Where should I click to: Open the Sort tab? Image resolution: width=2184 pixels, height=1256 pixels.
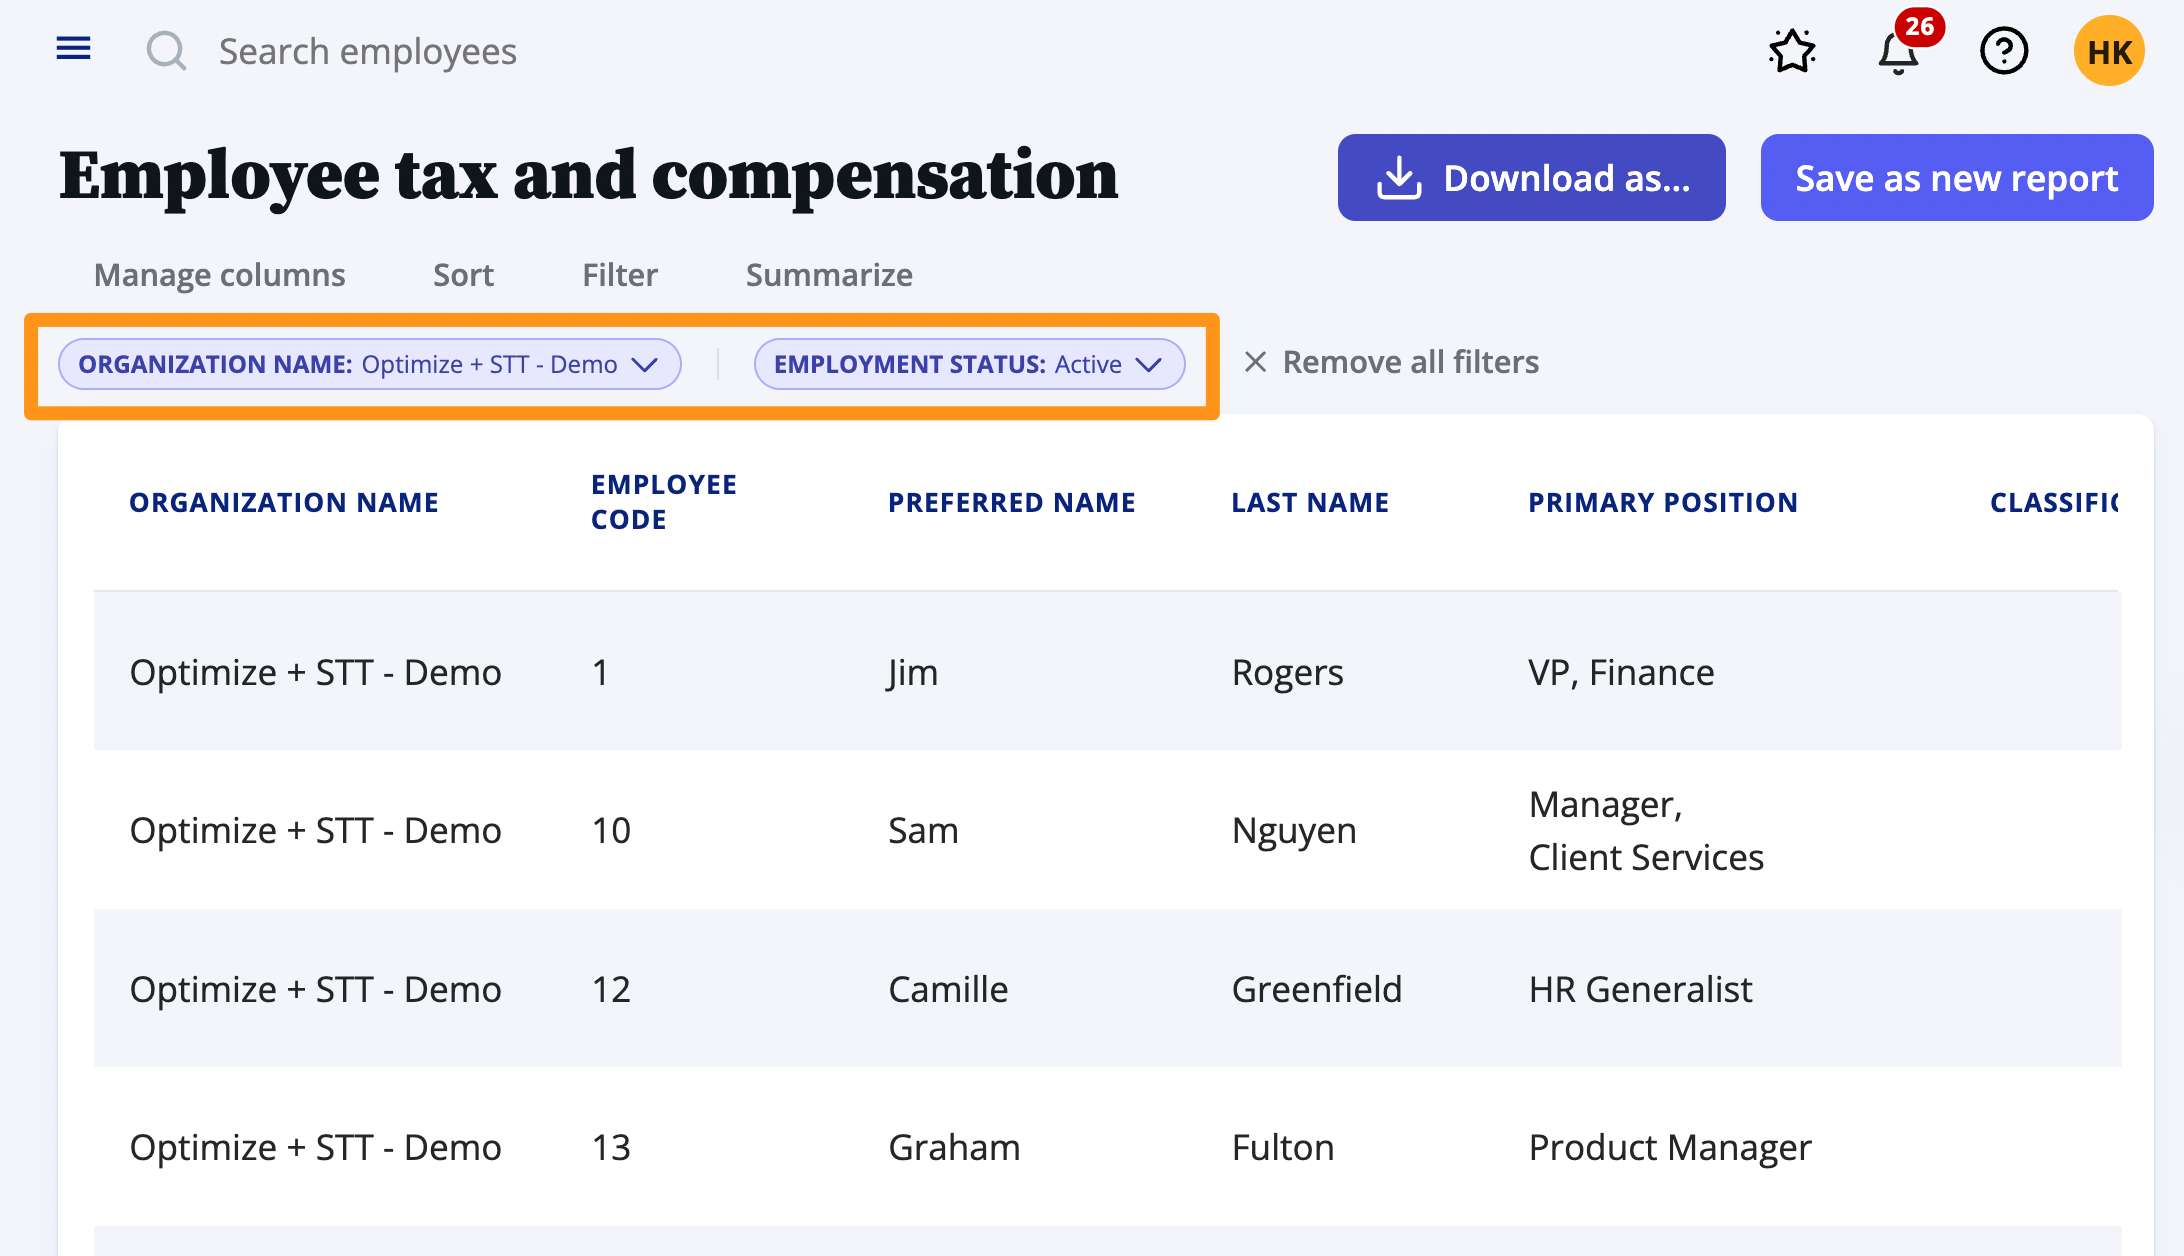463,275
